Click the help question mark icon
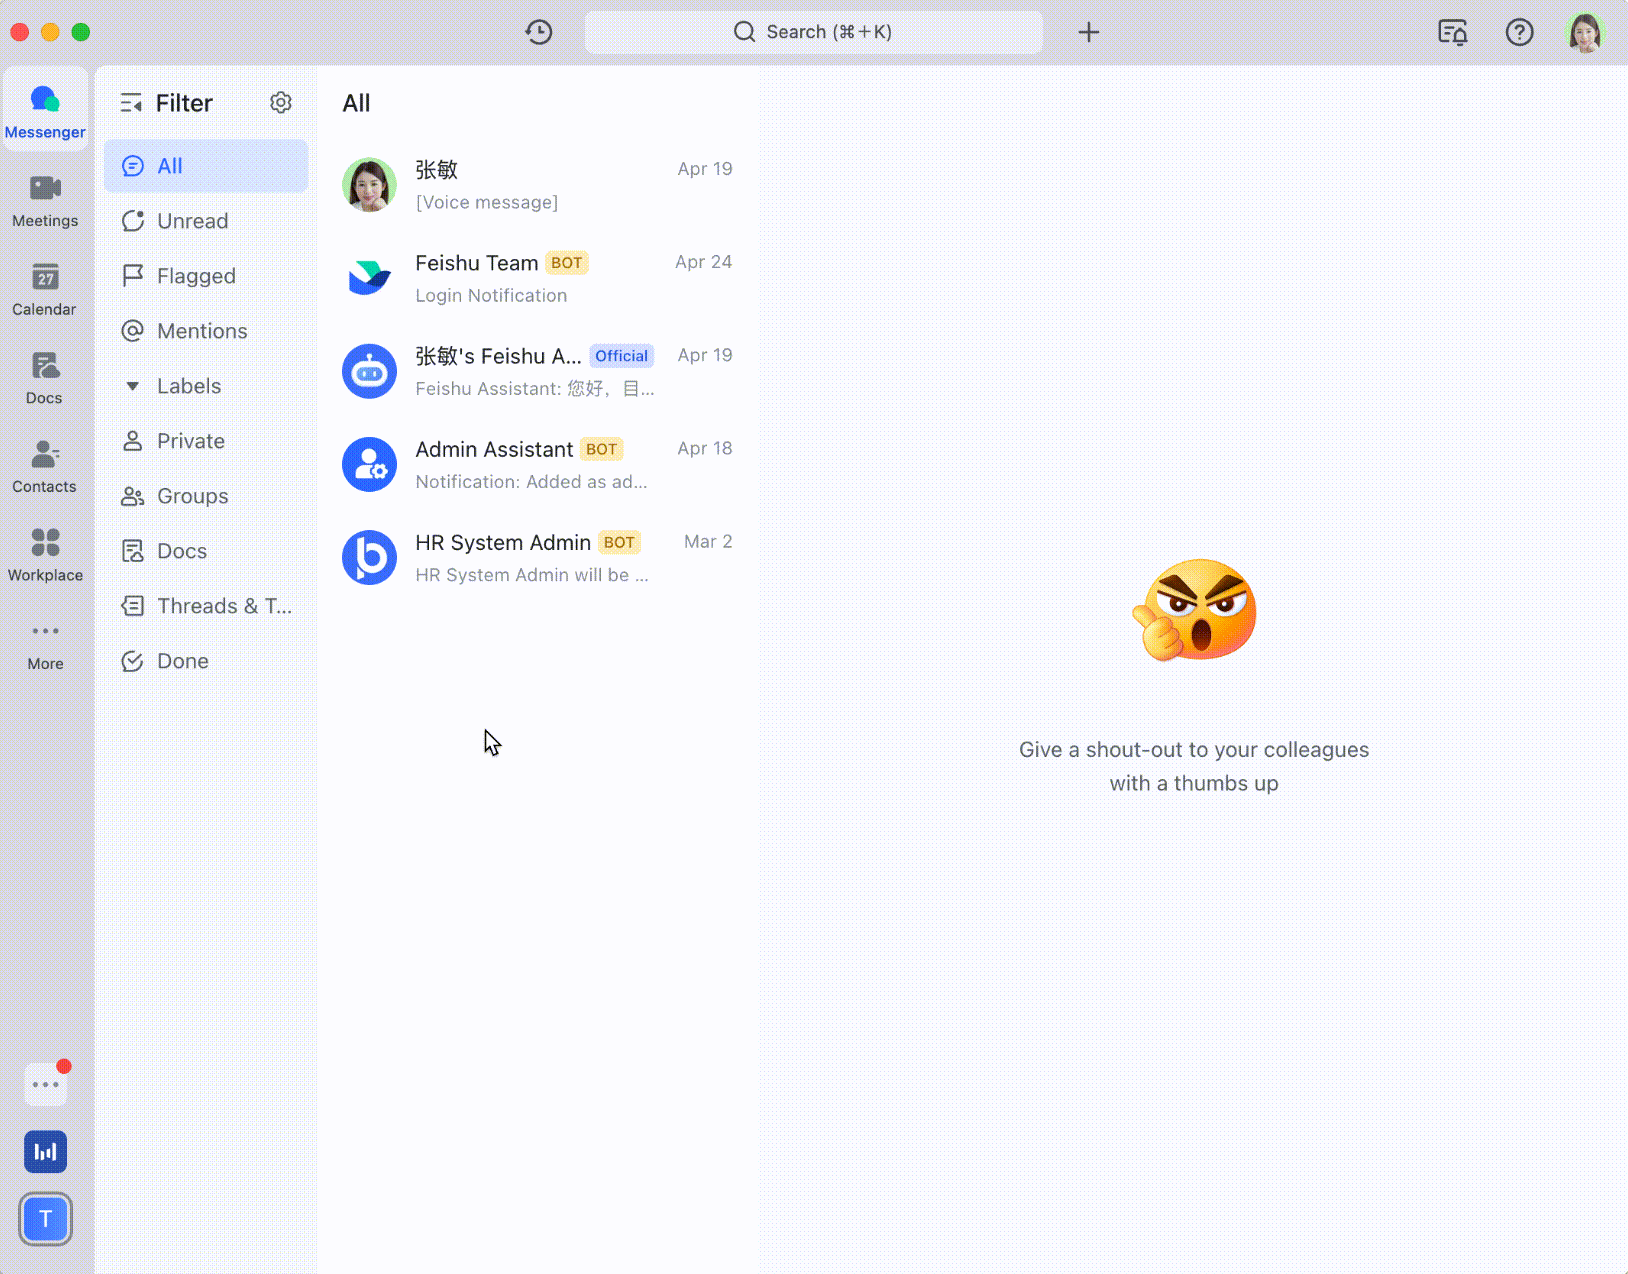This screenshot has width=1628, height=1274. (x=1520, y=32)
